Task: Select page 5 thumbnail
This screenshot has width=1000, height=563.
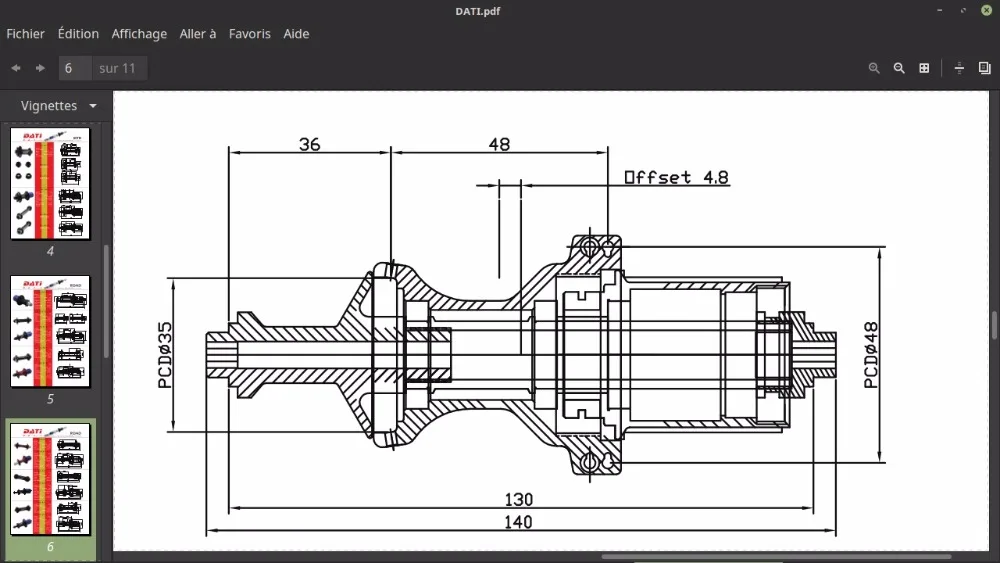Action: coord(50,332)
